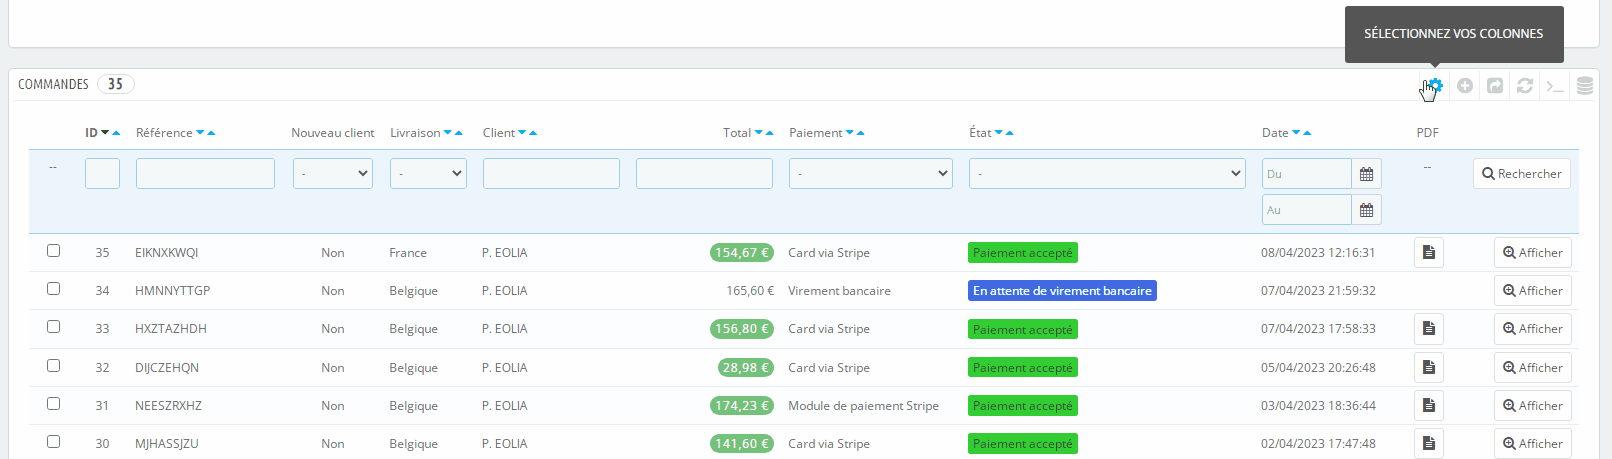Sort Date column descending
Viewport: 1612px width, 459px height.
coord(1296,133)
